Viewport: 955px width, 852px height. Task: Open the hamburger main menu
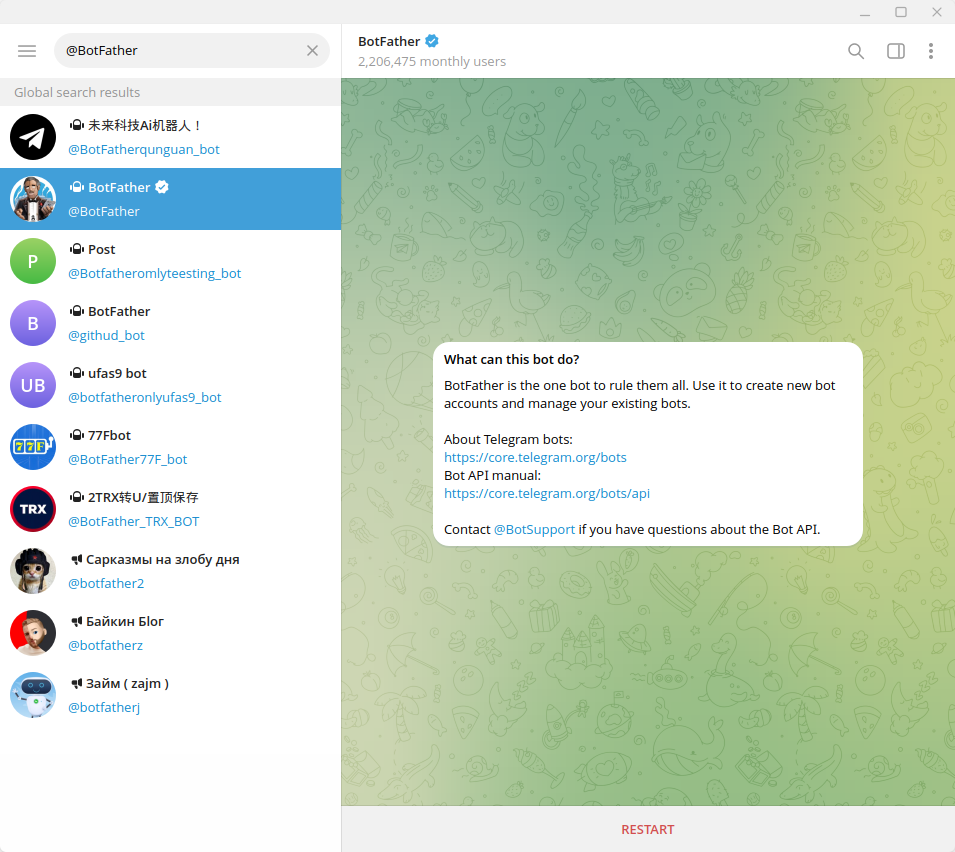click(x=27, y=51)
